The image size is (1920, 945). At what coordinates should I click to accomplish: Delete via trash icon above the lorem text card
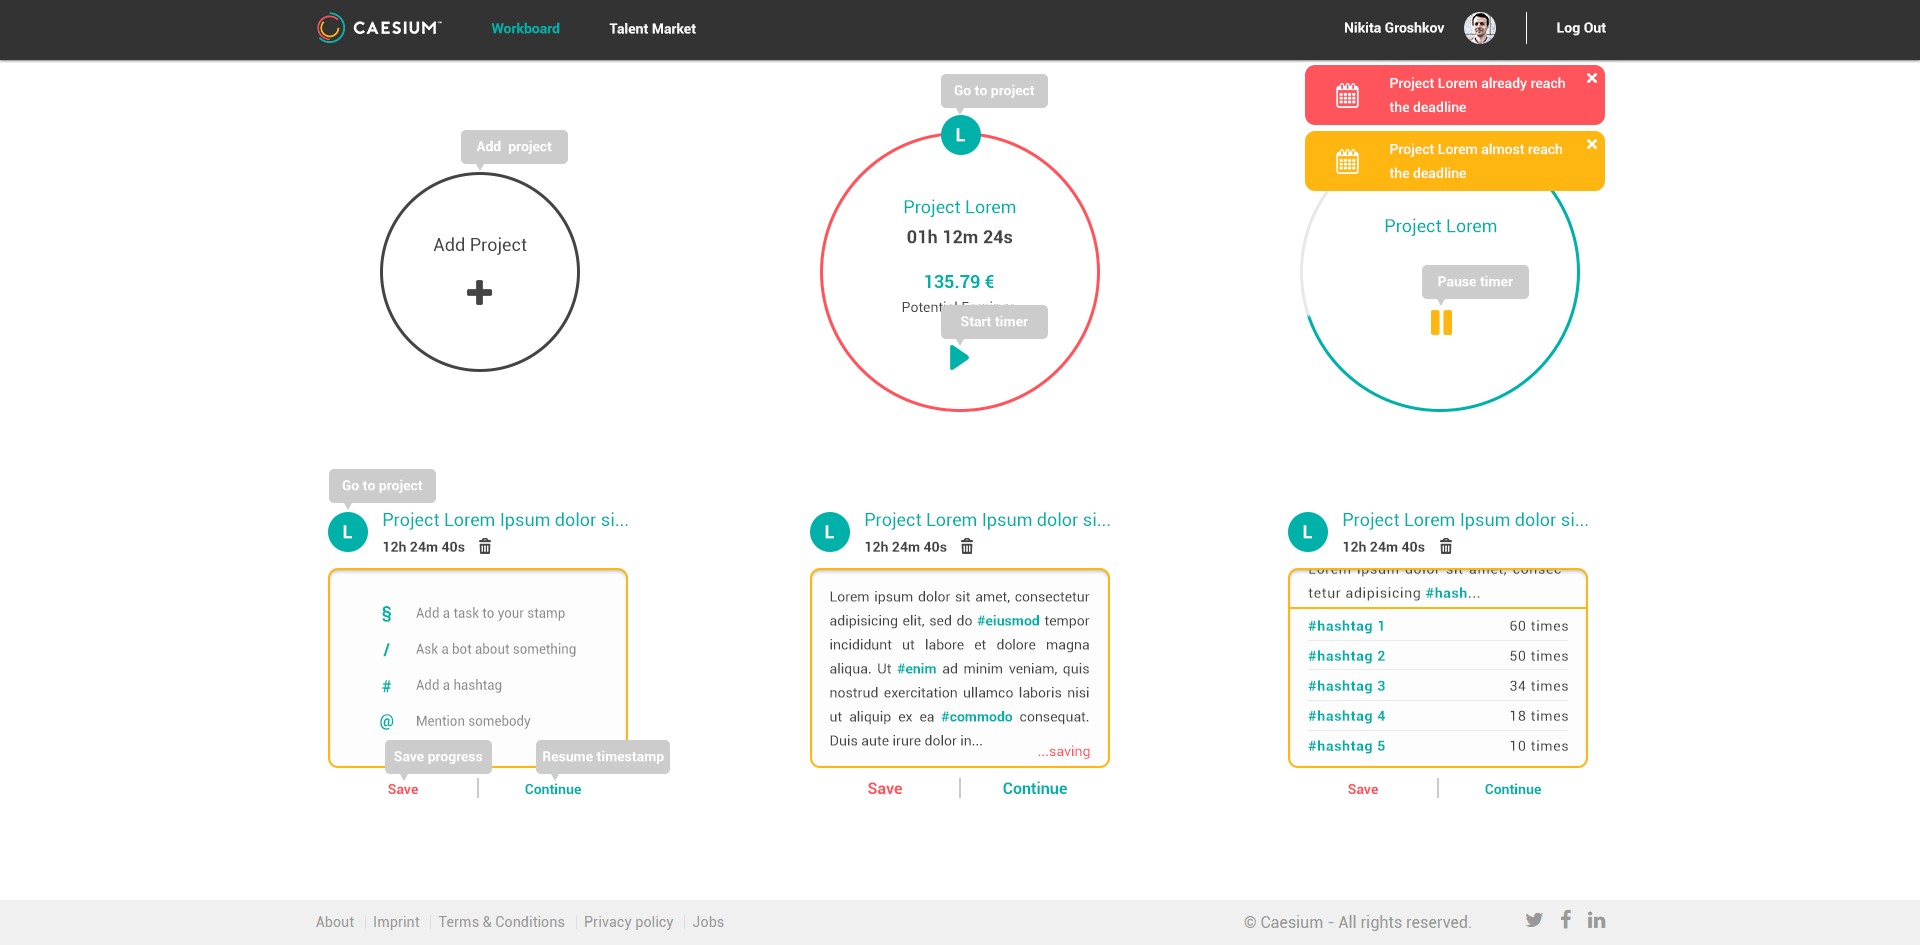click(967, 546)
